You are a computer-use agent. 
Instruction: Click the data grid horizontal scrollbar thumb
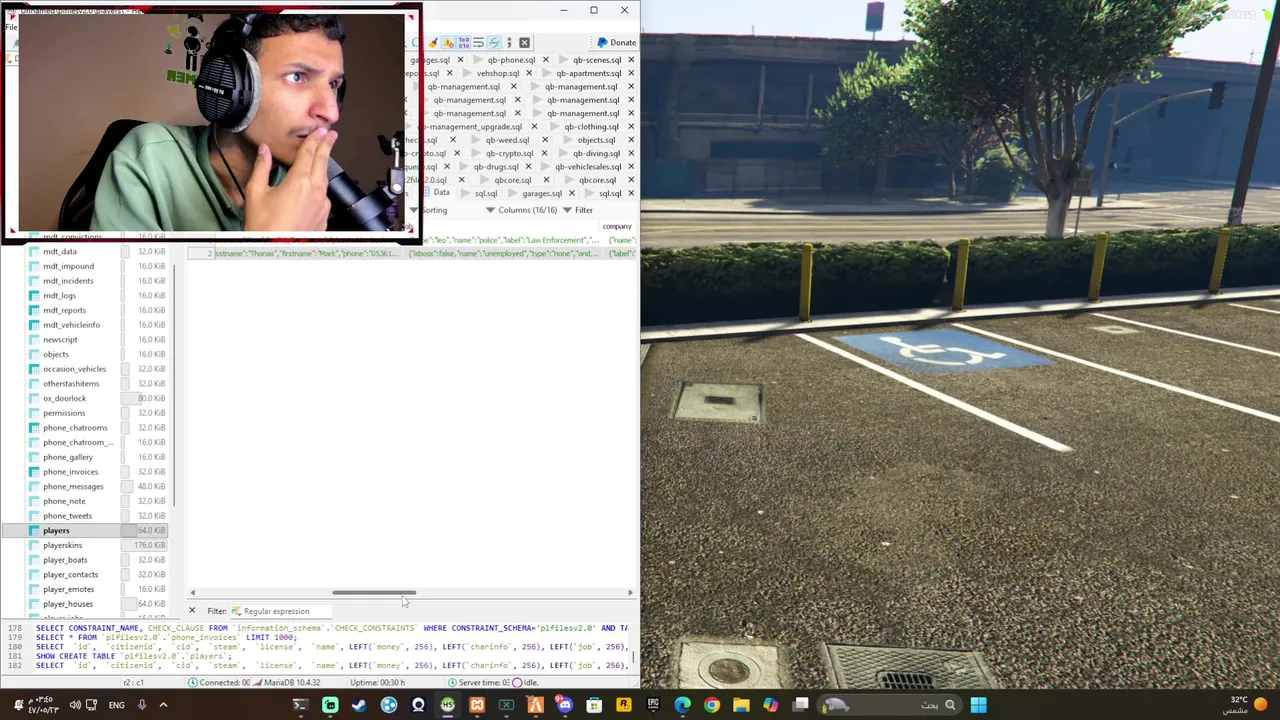coord(374,592)
